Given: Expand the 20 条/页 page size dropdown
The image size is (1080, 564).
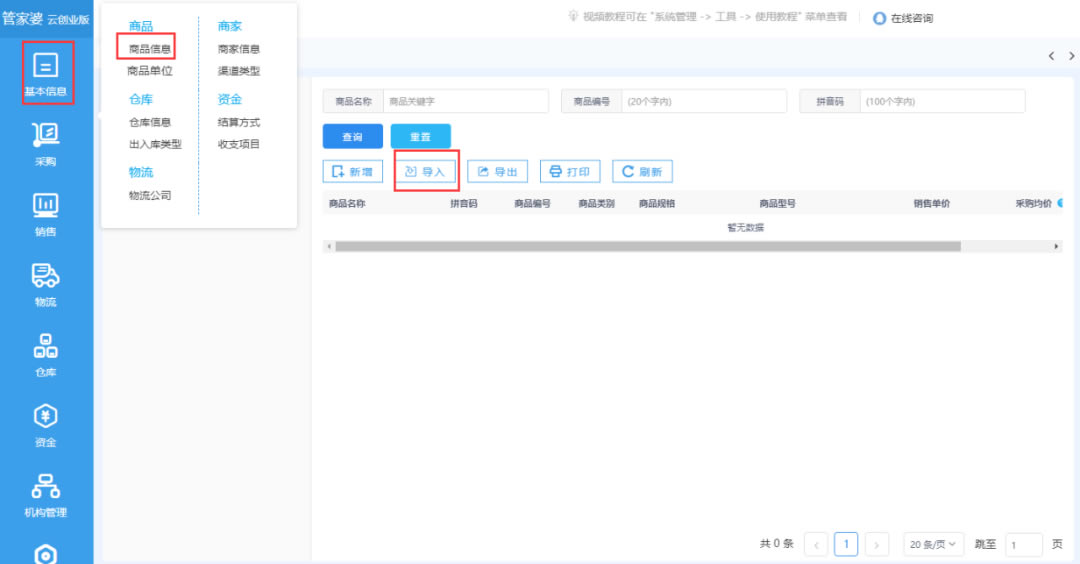Looking at the screenshot, I should pyautogui.click(x=933, y=544).
